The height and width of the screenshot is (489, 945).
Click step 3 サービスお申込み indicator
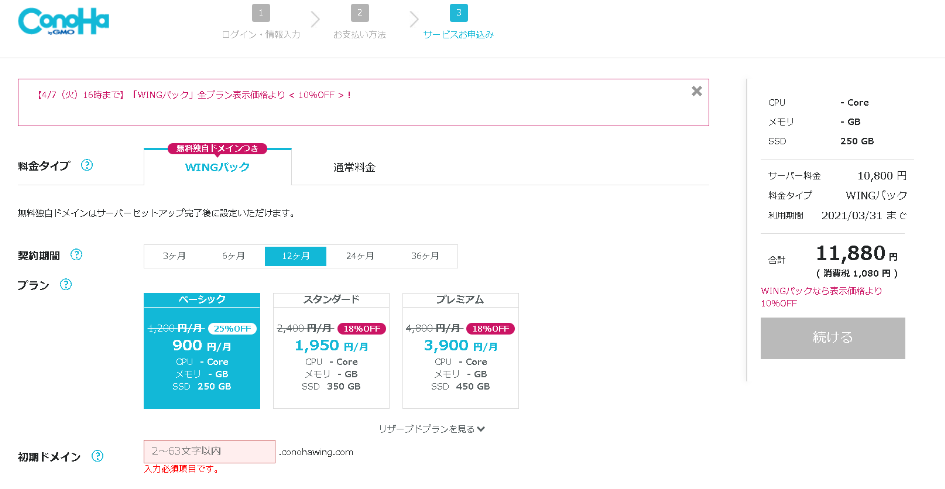pyautogui.click(x=459, y=23)
